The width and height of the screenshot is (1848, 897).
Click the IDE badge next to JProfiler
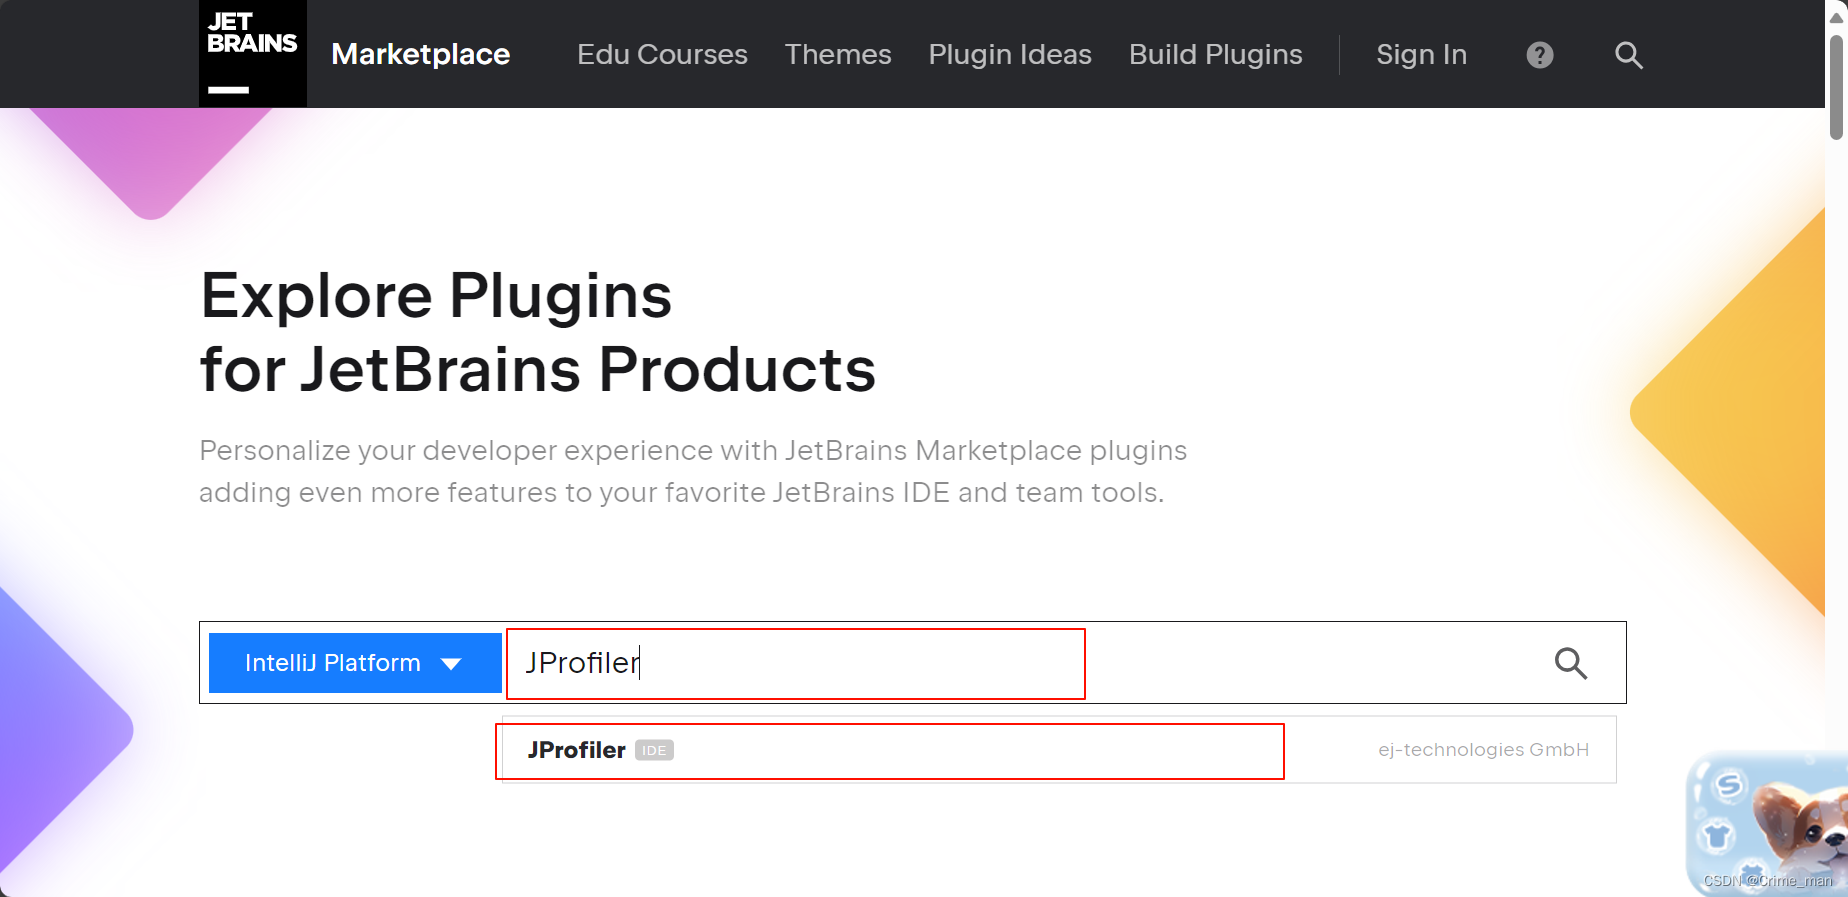tap(654, 750)
